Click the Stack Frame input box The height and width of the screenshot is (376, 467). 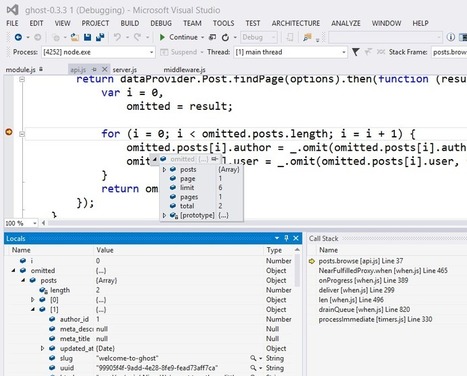coord(449,52)
